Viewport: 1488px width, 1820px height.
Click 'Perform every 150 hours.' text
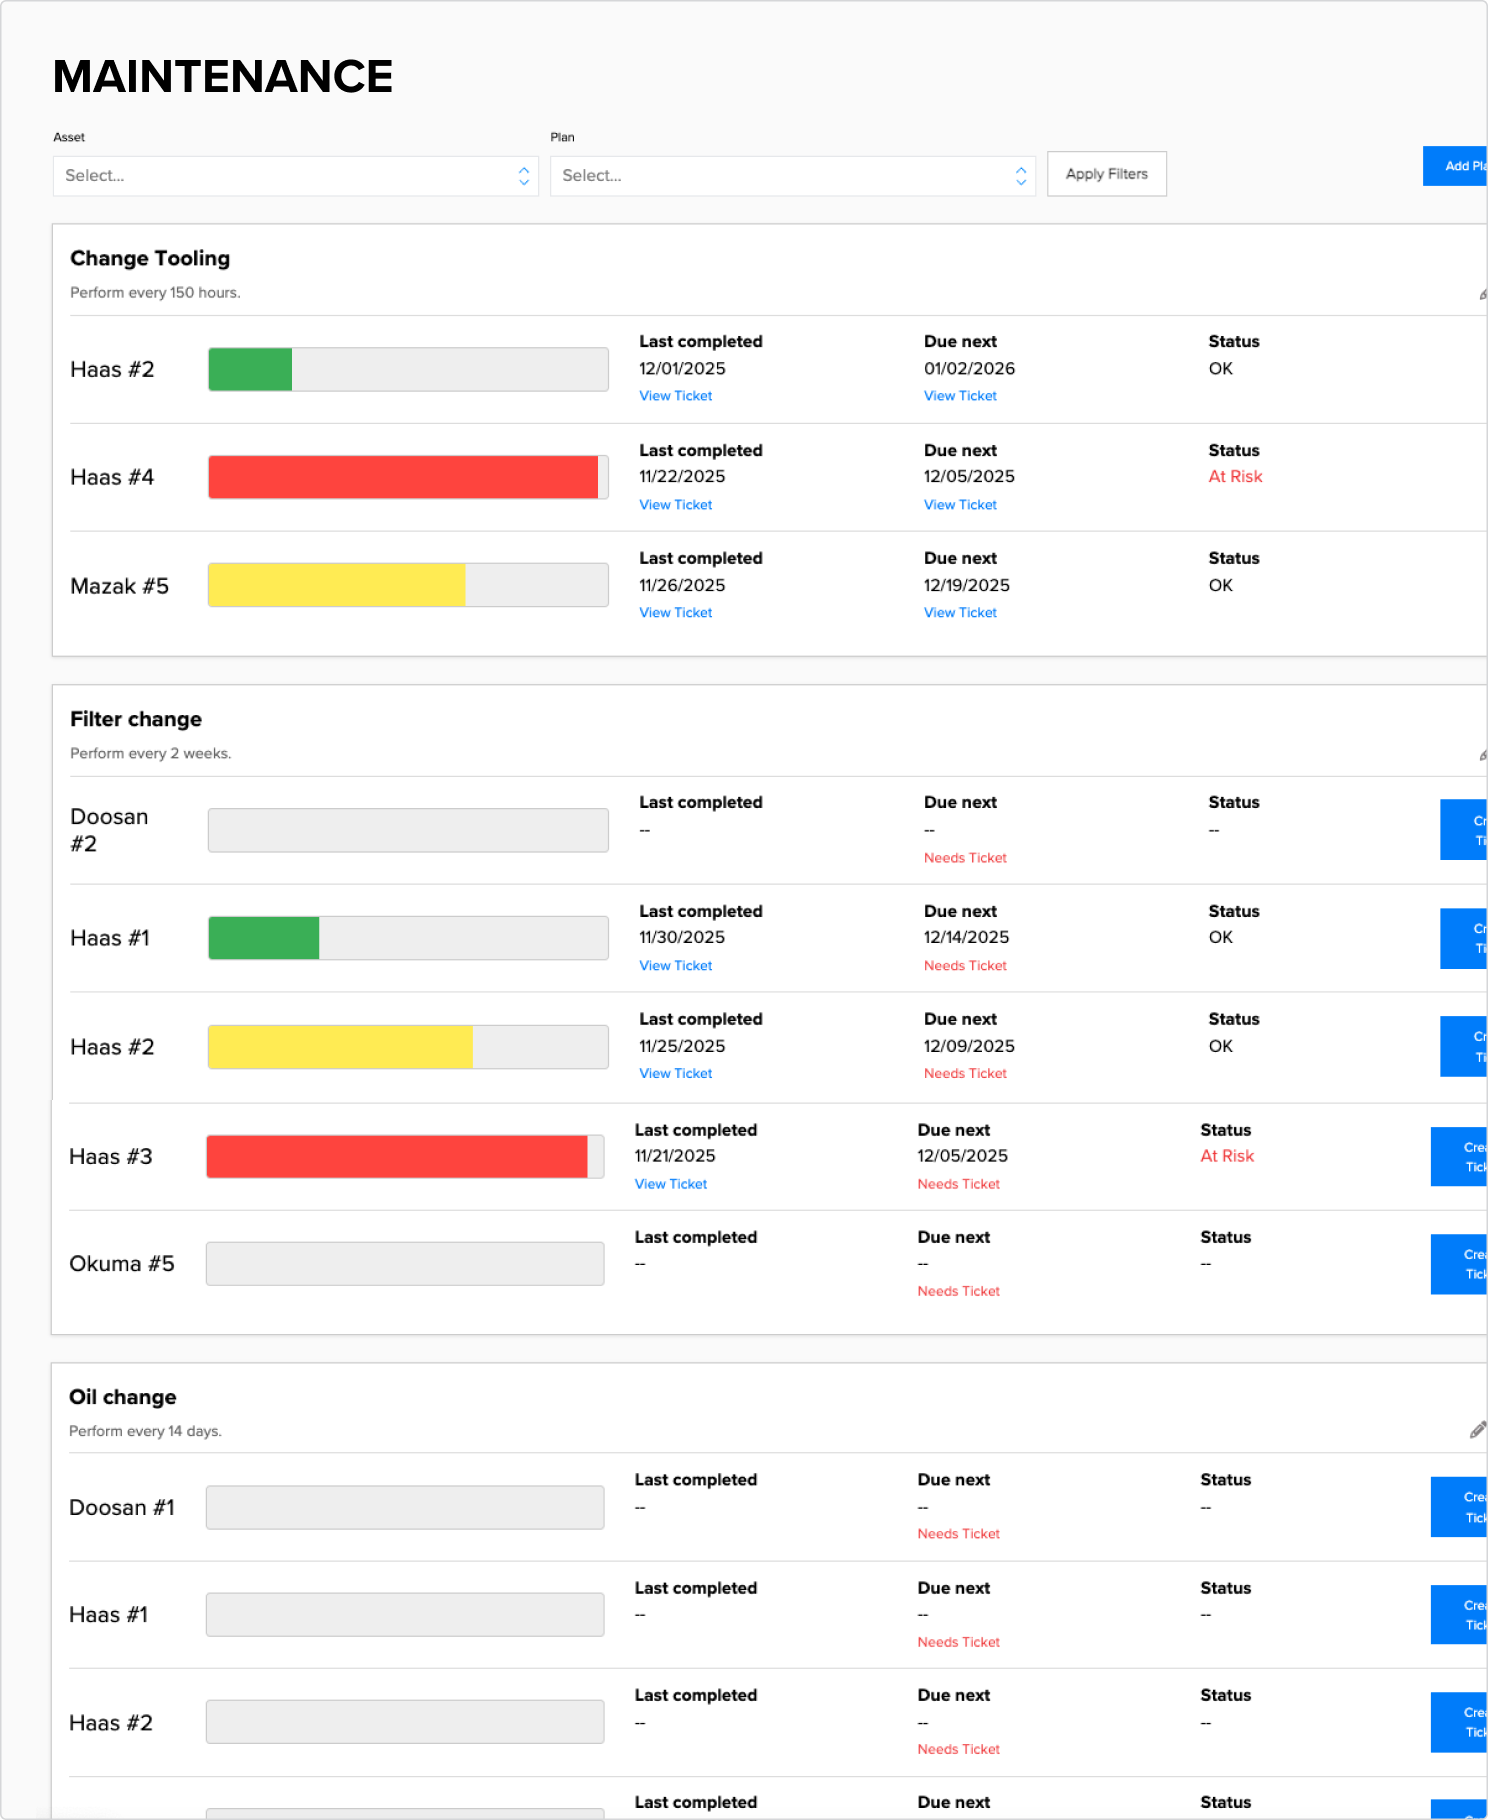[x=155, y=293]
